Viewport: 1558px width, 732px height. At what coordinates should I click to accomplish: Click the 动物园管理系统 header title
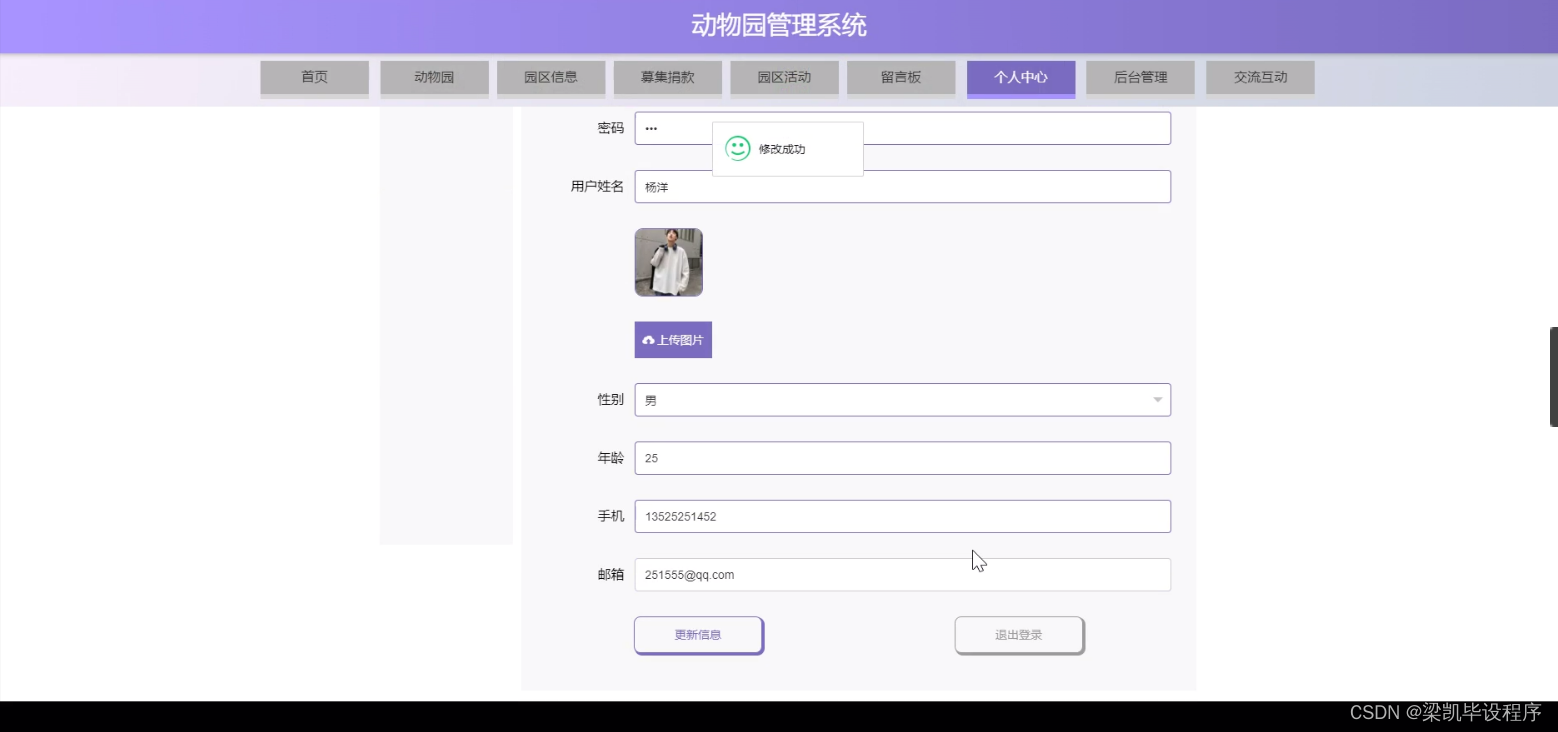[x=779, y=25]
